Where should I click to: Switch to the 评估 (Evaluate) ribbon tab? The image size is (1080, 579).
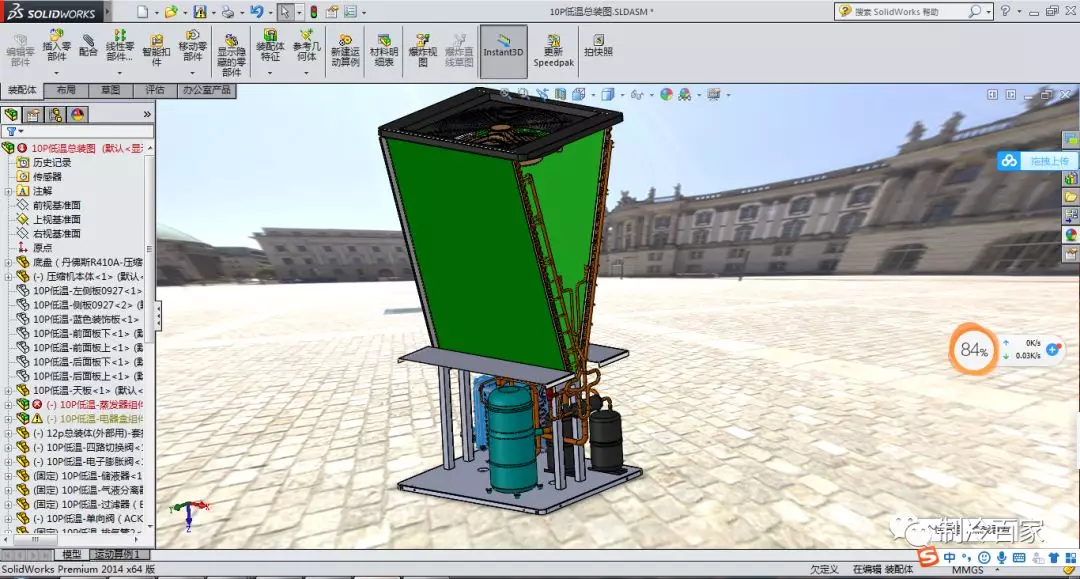coord(154,90)
